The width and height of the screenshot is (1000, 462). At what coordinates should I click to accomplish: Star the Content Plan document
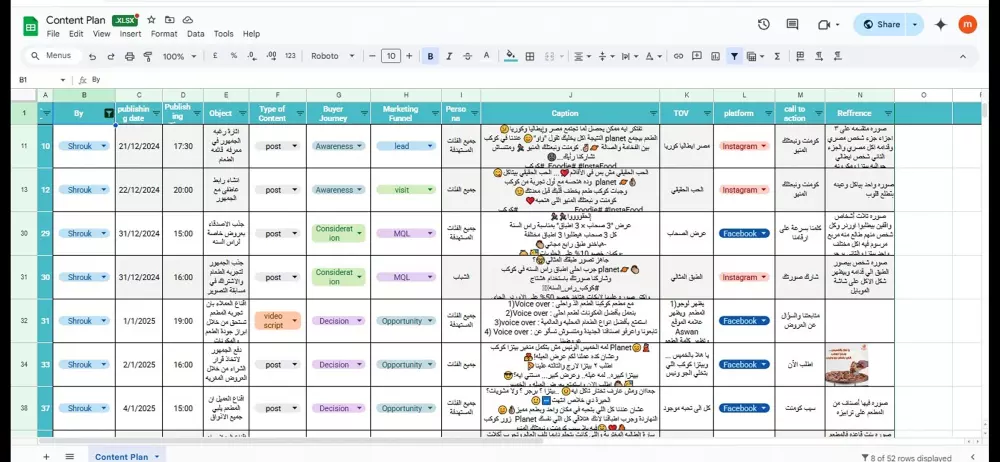tap(151, 20)
